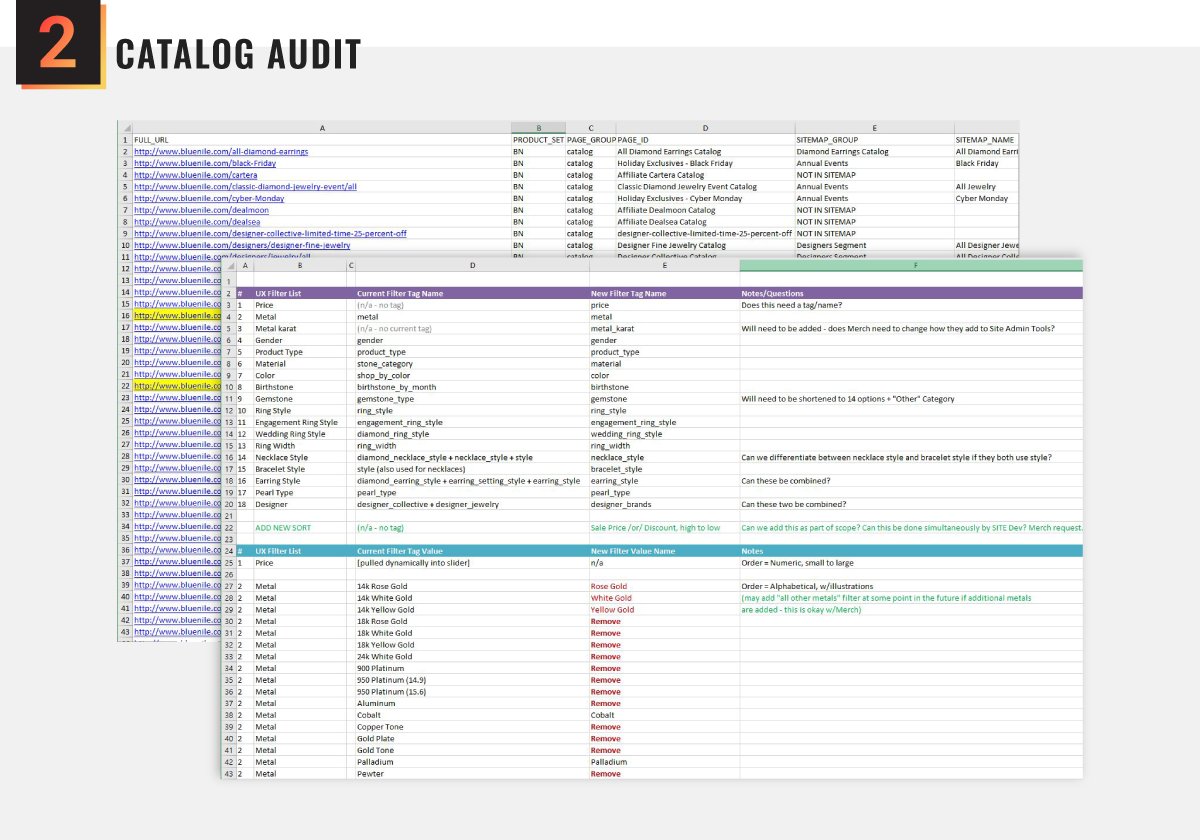
Task: Open the bluenile.com/cartera link
Action: (x=195, y=175)
